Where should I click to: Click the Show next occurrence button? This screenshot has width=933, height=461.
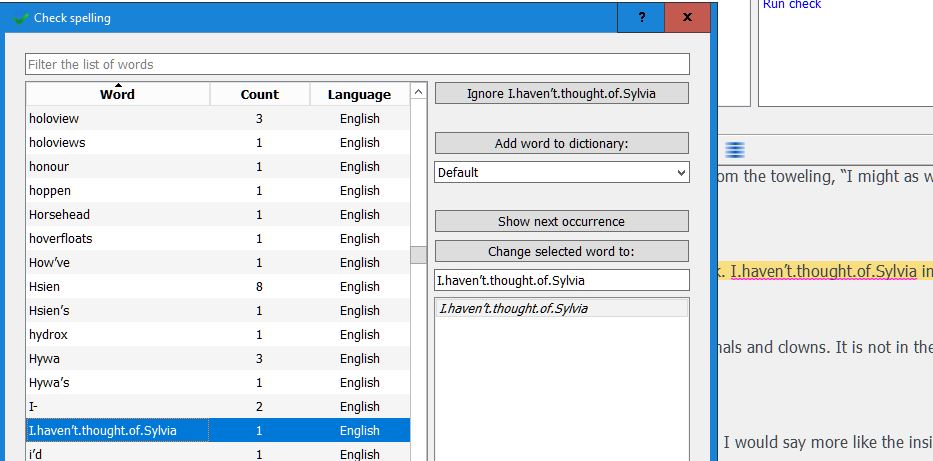[x=562, y=221]
